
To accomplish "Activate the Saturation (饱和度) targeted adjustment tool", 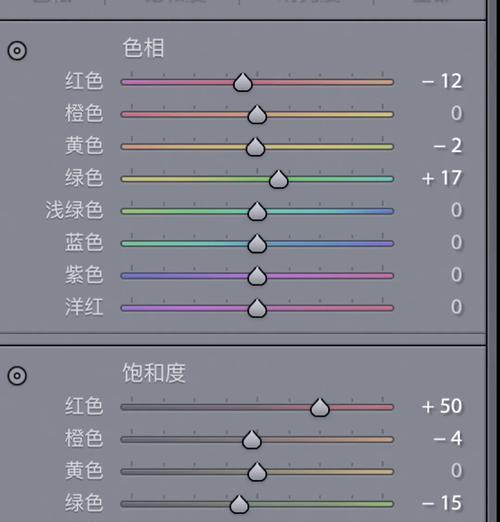I will 17,376.
